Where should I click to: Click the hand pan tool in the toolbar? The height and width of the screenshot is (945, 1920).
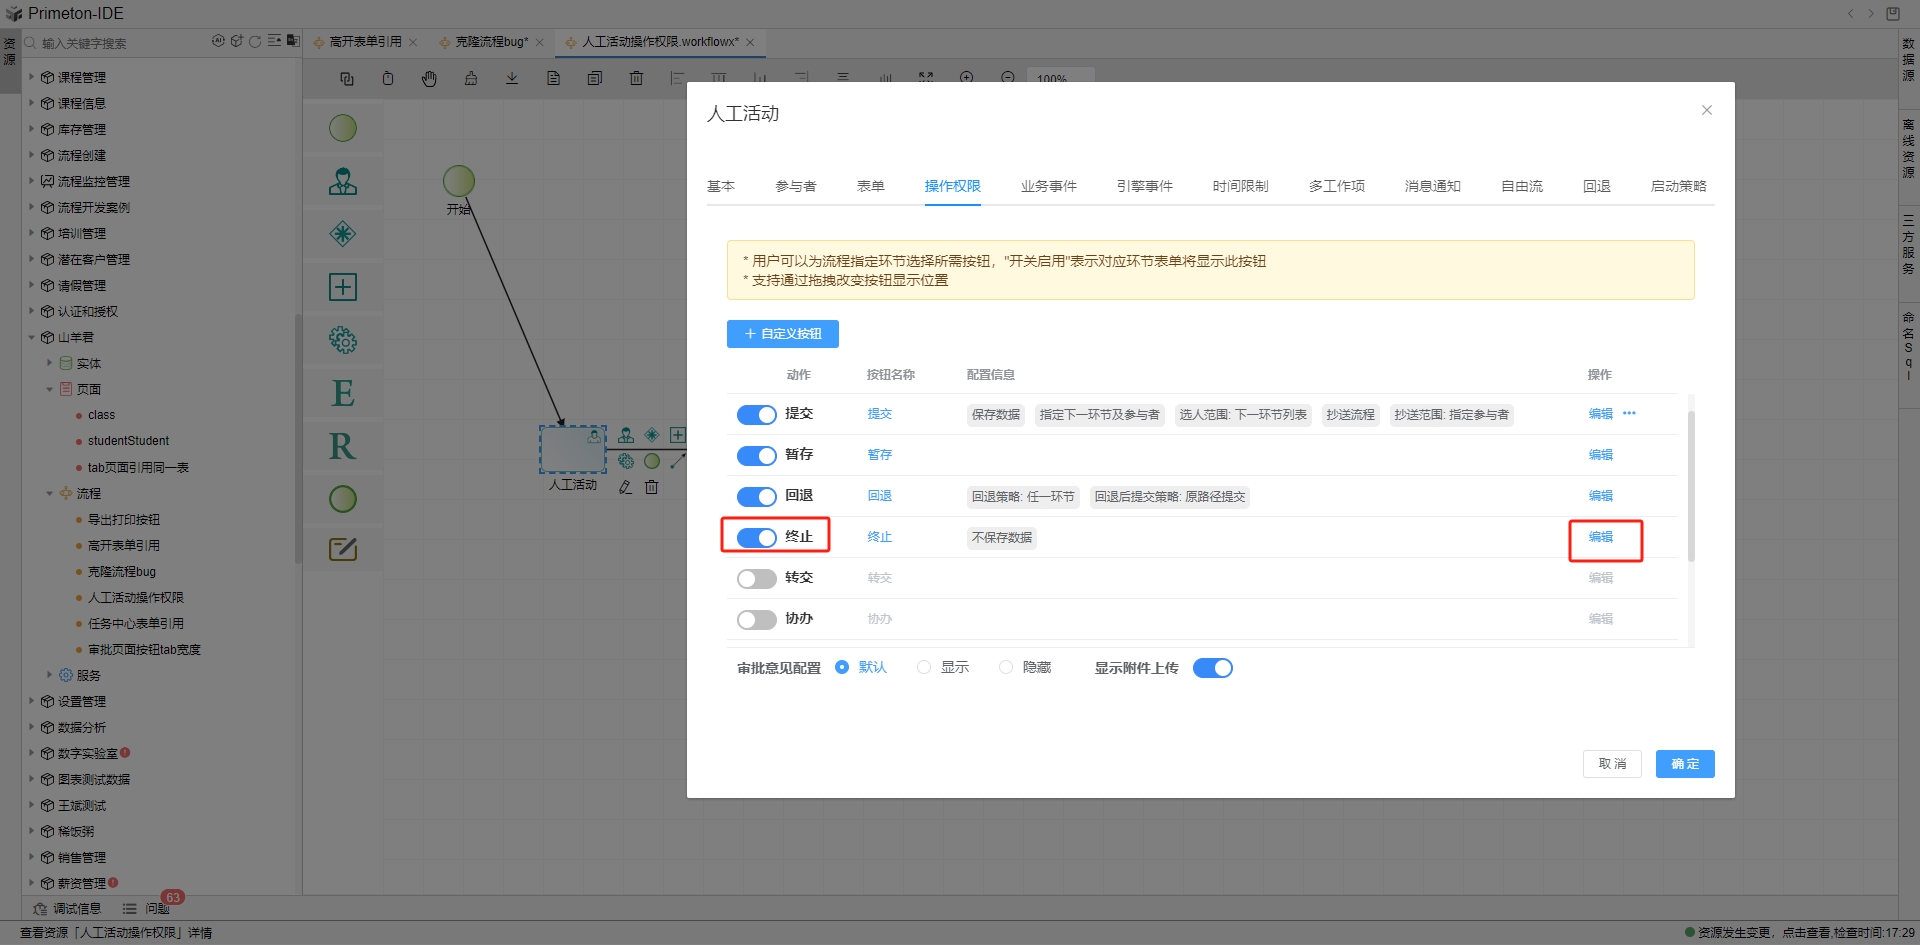pos(429,79)
